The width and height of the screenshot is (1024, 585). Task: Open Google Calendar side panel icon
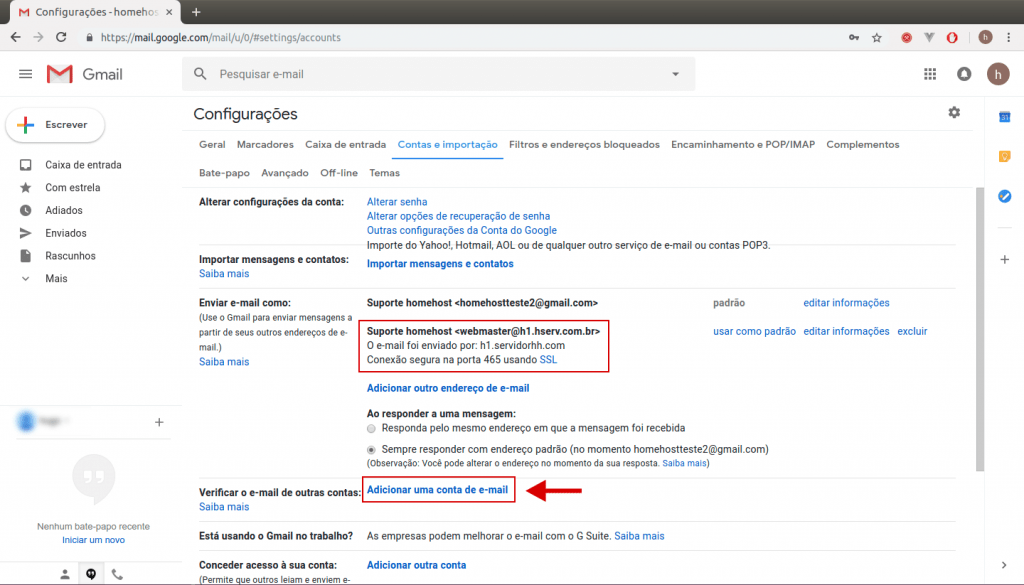[x=1004, y=117]
